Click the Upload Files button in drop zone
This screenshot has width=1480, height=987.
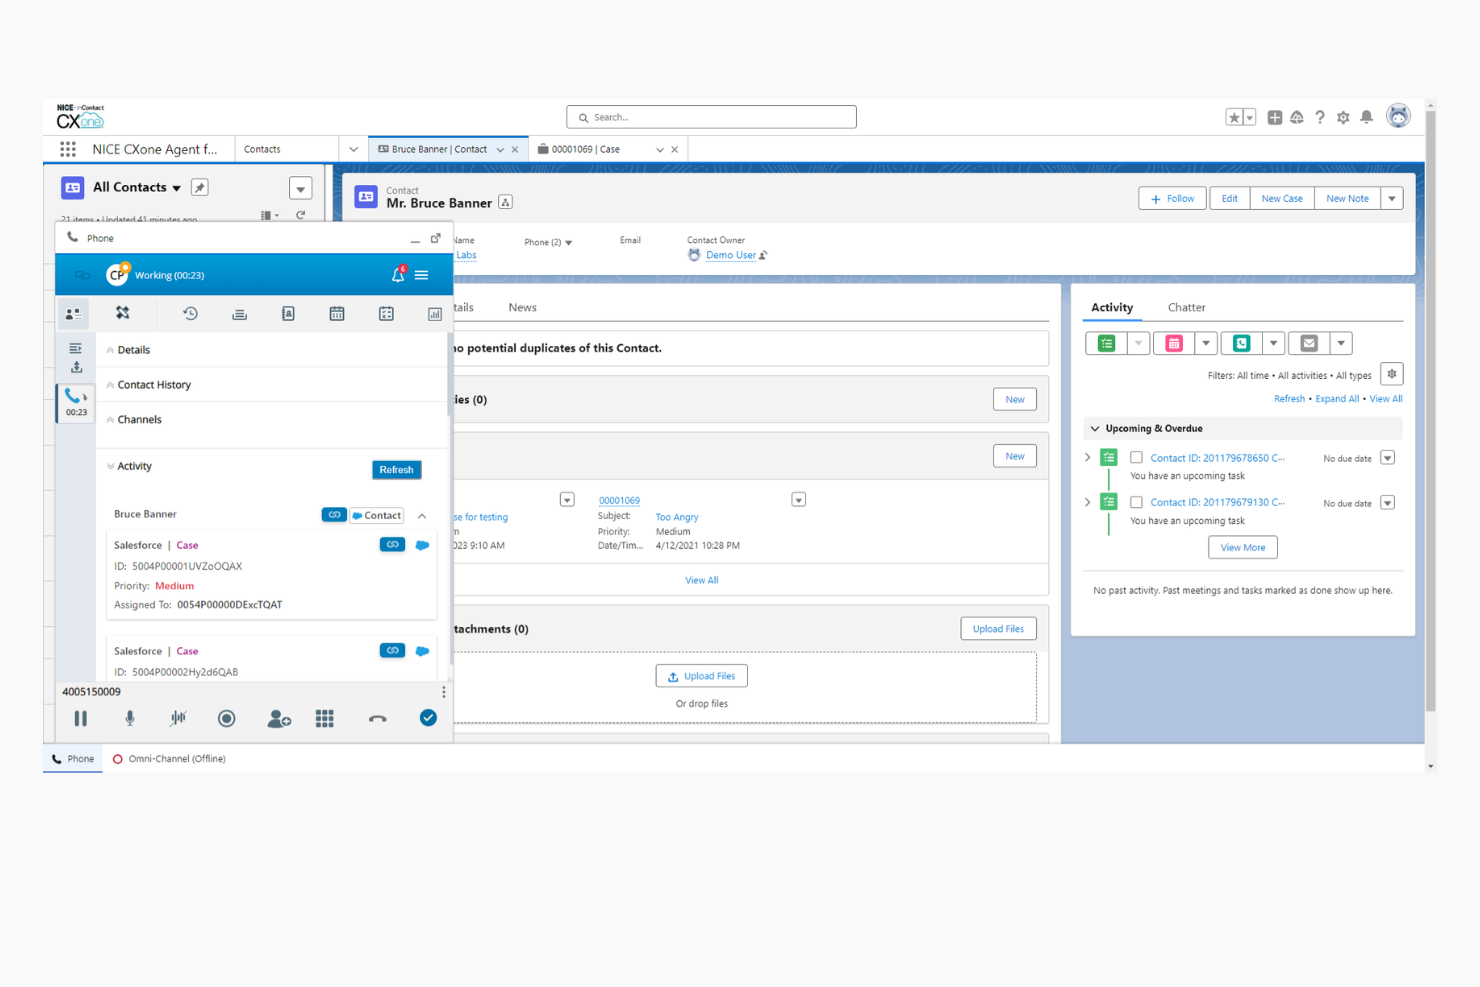point(701,676)
